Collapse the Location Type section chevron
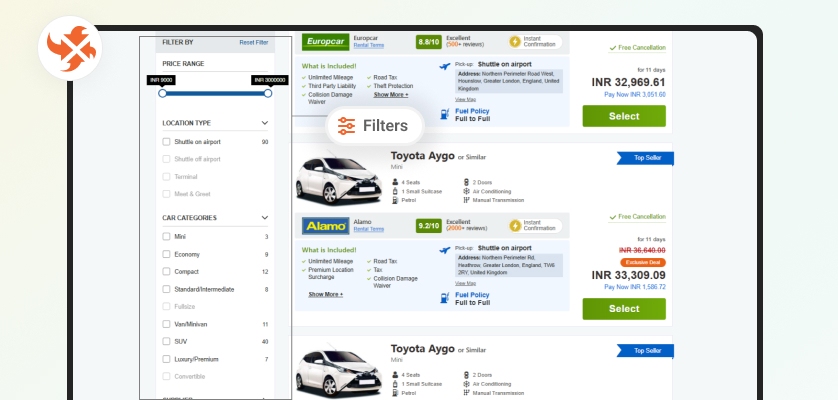The image size is (838, 400). (x=265, y=123)
